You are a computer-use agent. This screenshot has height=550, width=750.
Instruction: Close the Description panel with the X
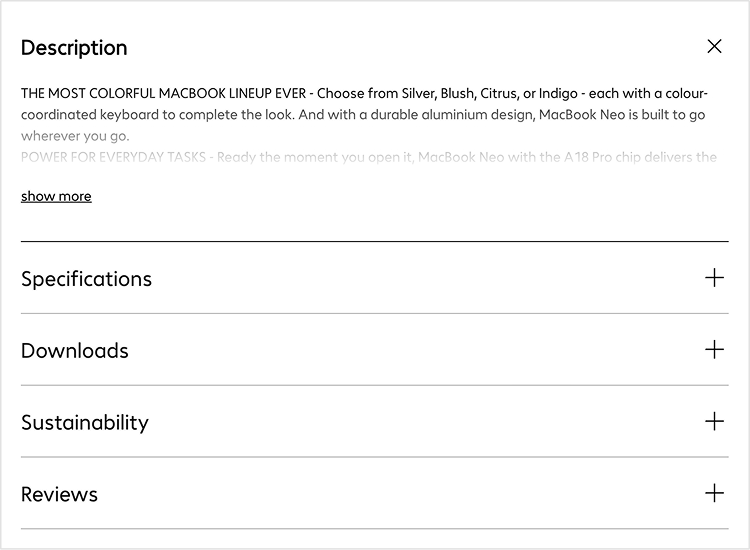tap(714, 46)
